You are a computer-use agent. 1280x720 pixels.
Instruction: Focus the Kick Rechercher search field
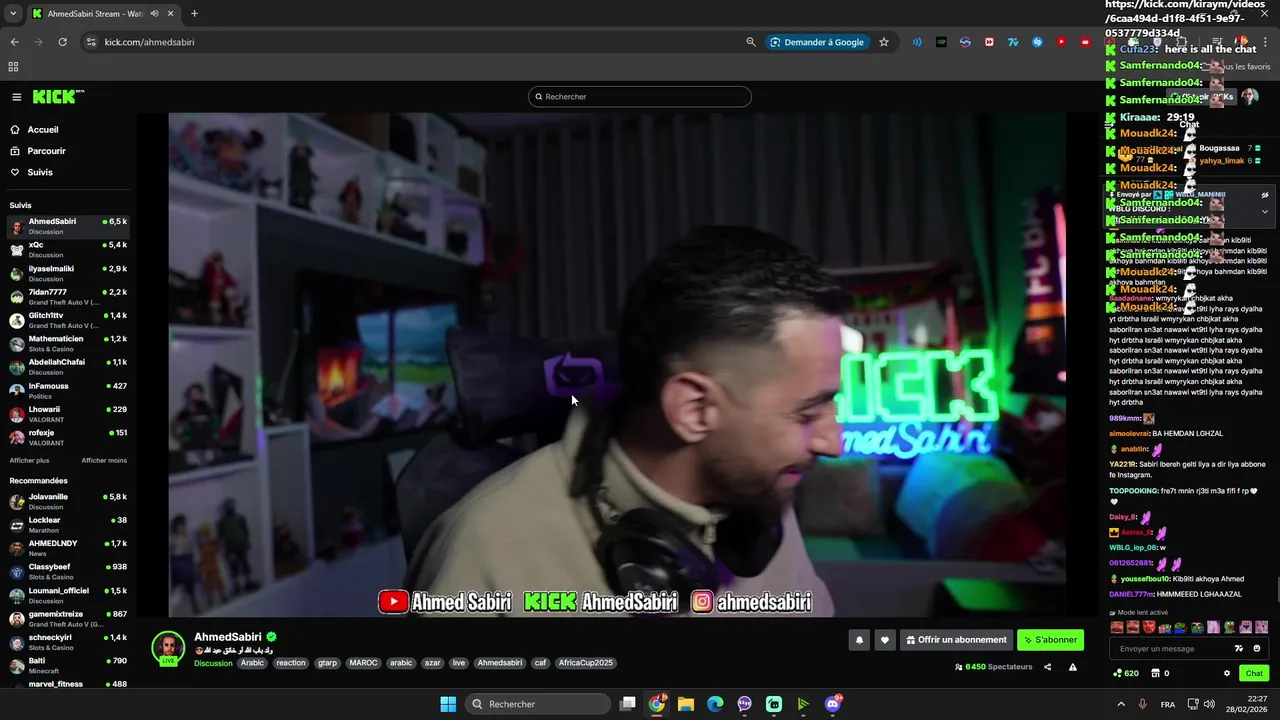(640, 97)
